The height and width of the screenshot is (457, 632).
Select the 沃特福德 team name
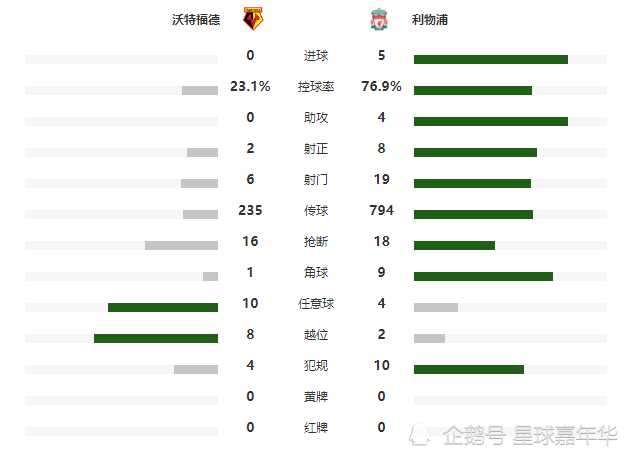tap(196, 19)
